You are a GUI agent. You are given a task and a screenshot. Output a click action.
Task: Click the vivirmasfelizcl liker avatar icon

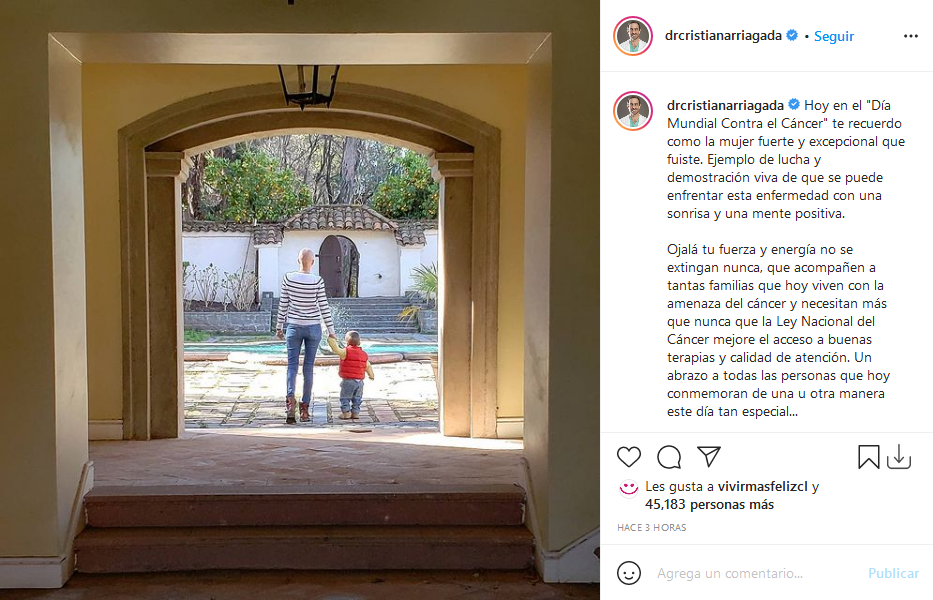(628, 488)
